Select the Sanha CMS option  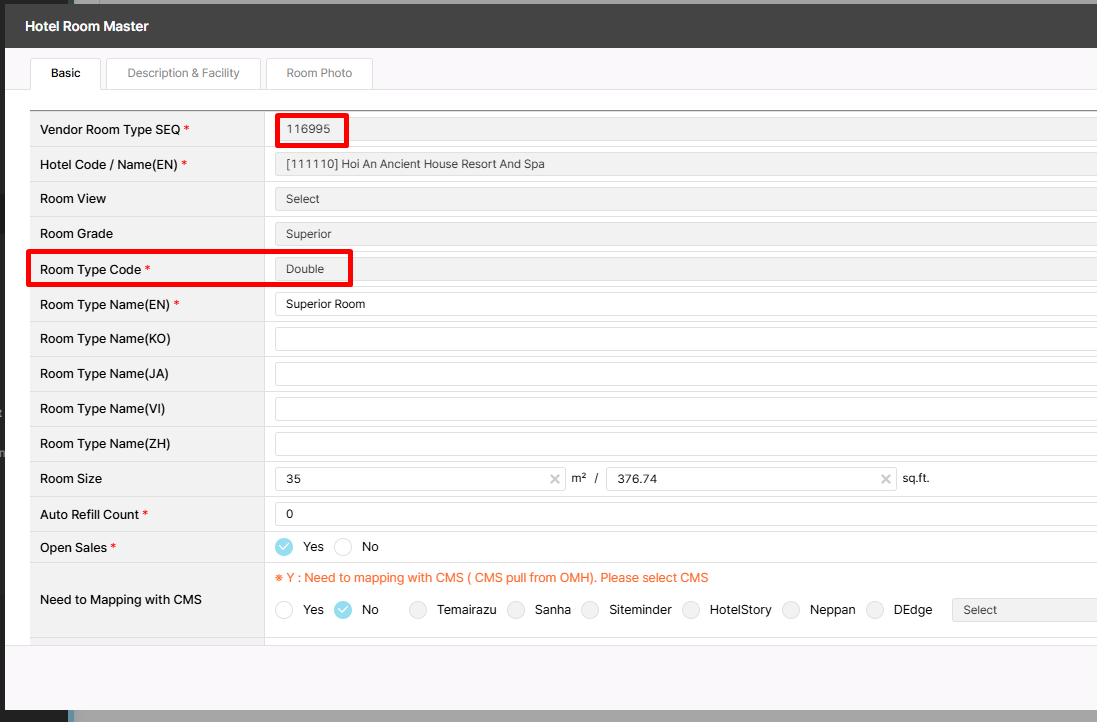pyautogui.click(x=516, y=610)
